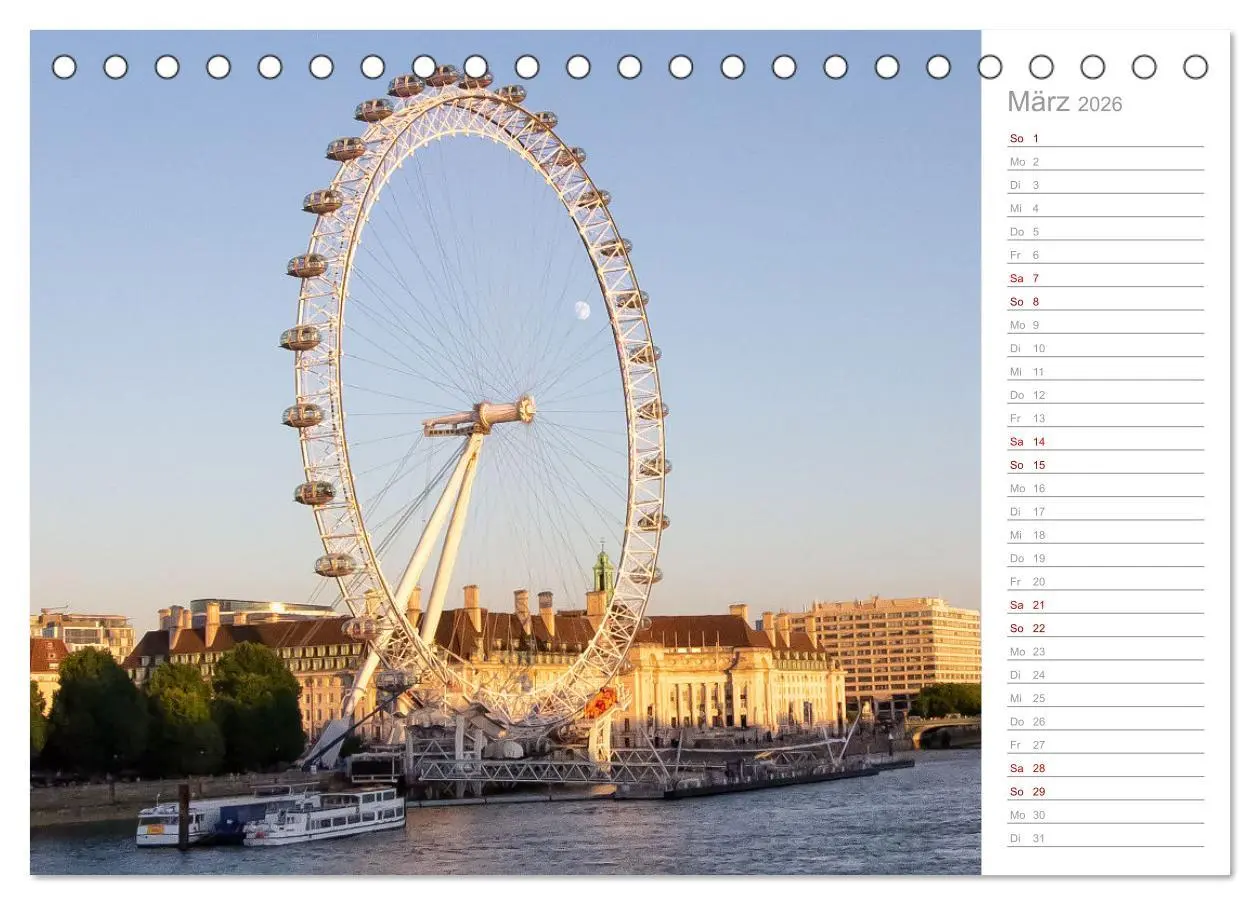Select the Do 26 date row
The width and height of the screenshot is (1260, 905).
click(1105, 720)
